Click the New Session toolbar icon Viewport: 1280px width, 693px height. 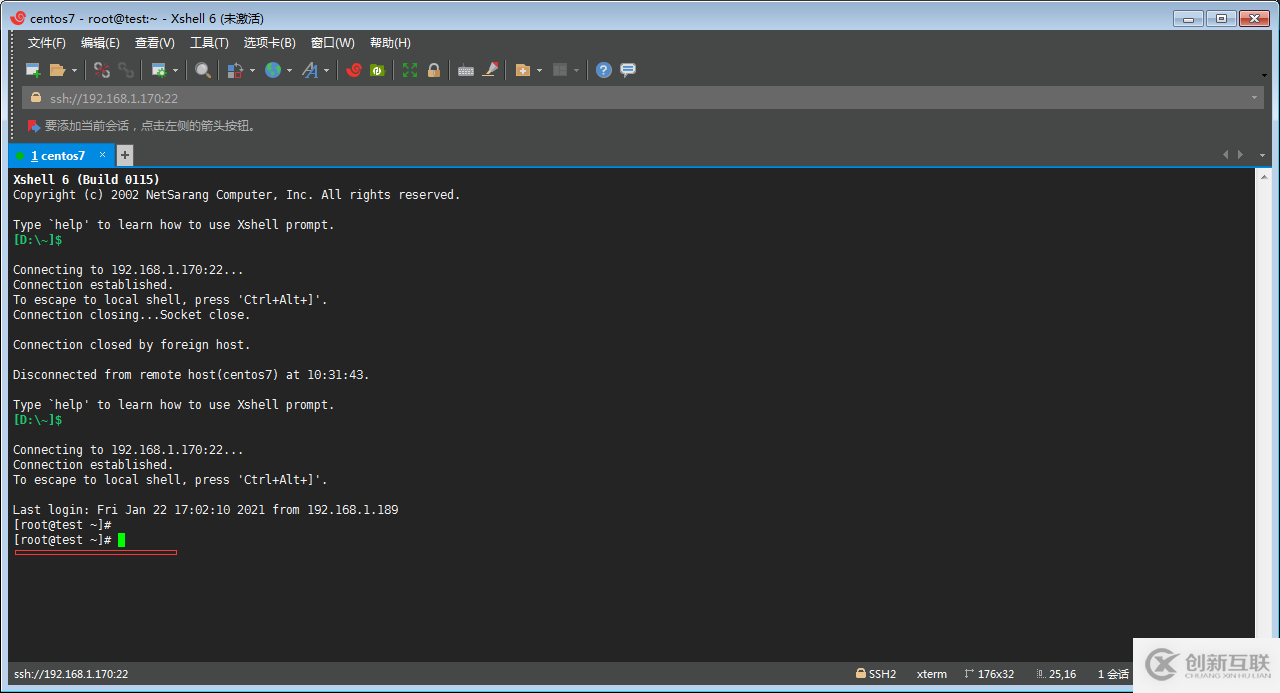[33, 70]
